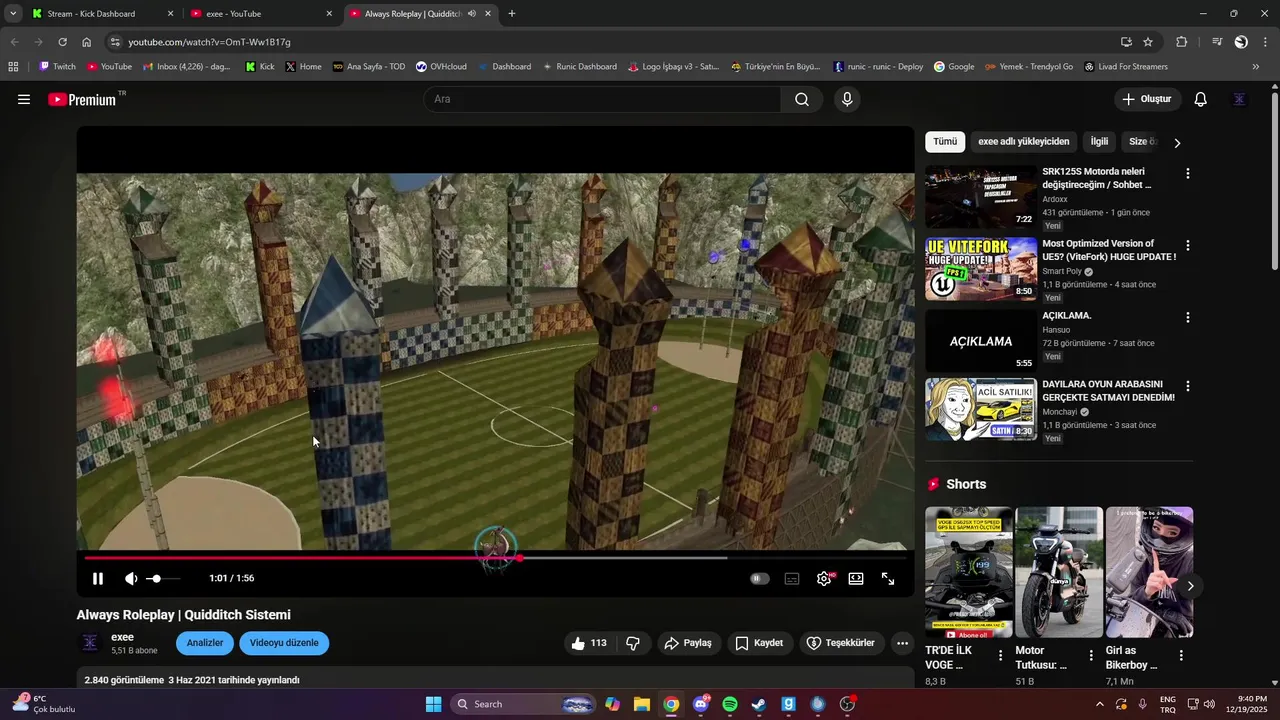Select the exee adlı yükleyiciden chip

click(x=1024, y=142)
